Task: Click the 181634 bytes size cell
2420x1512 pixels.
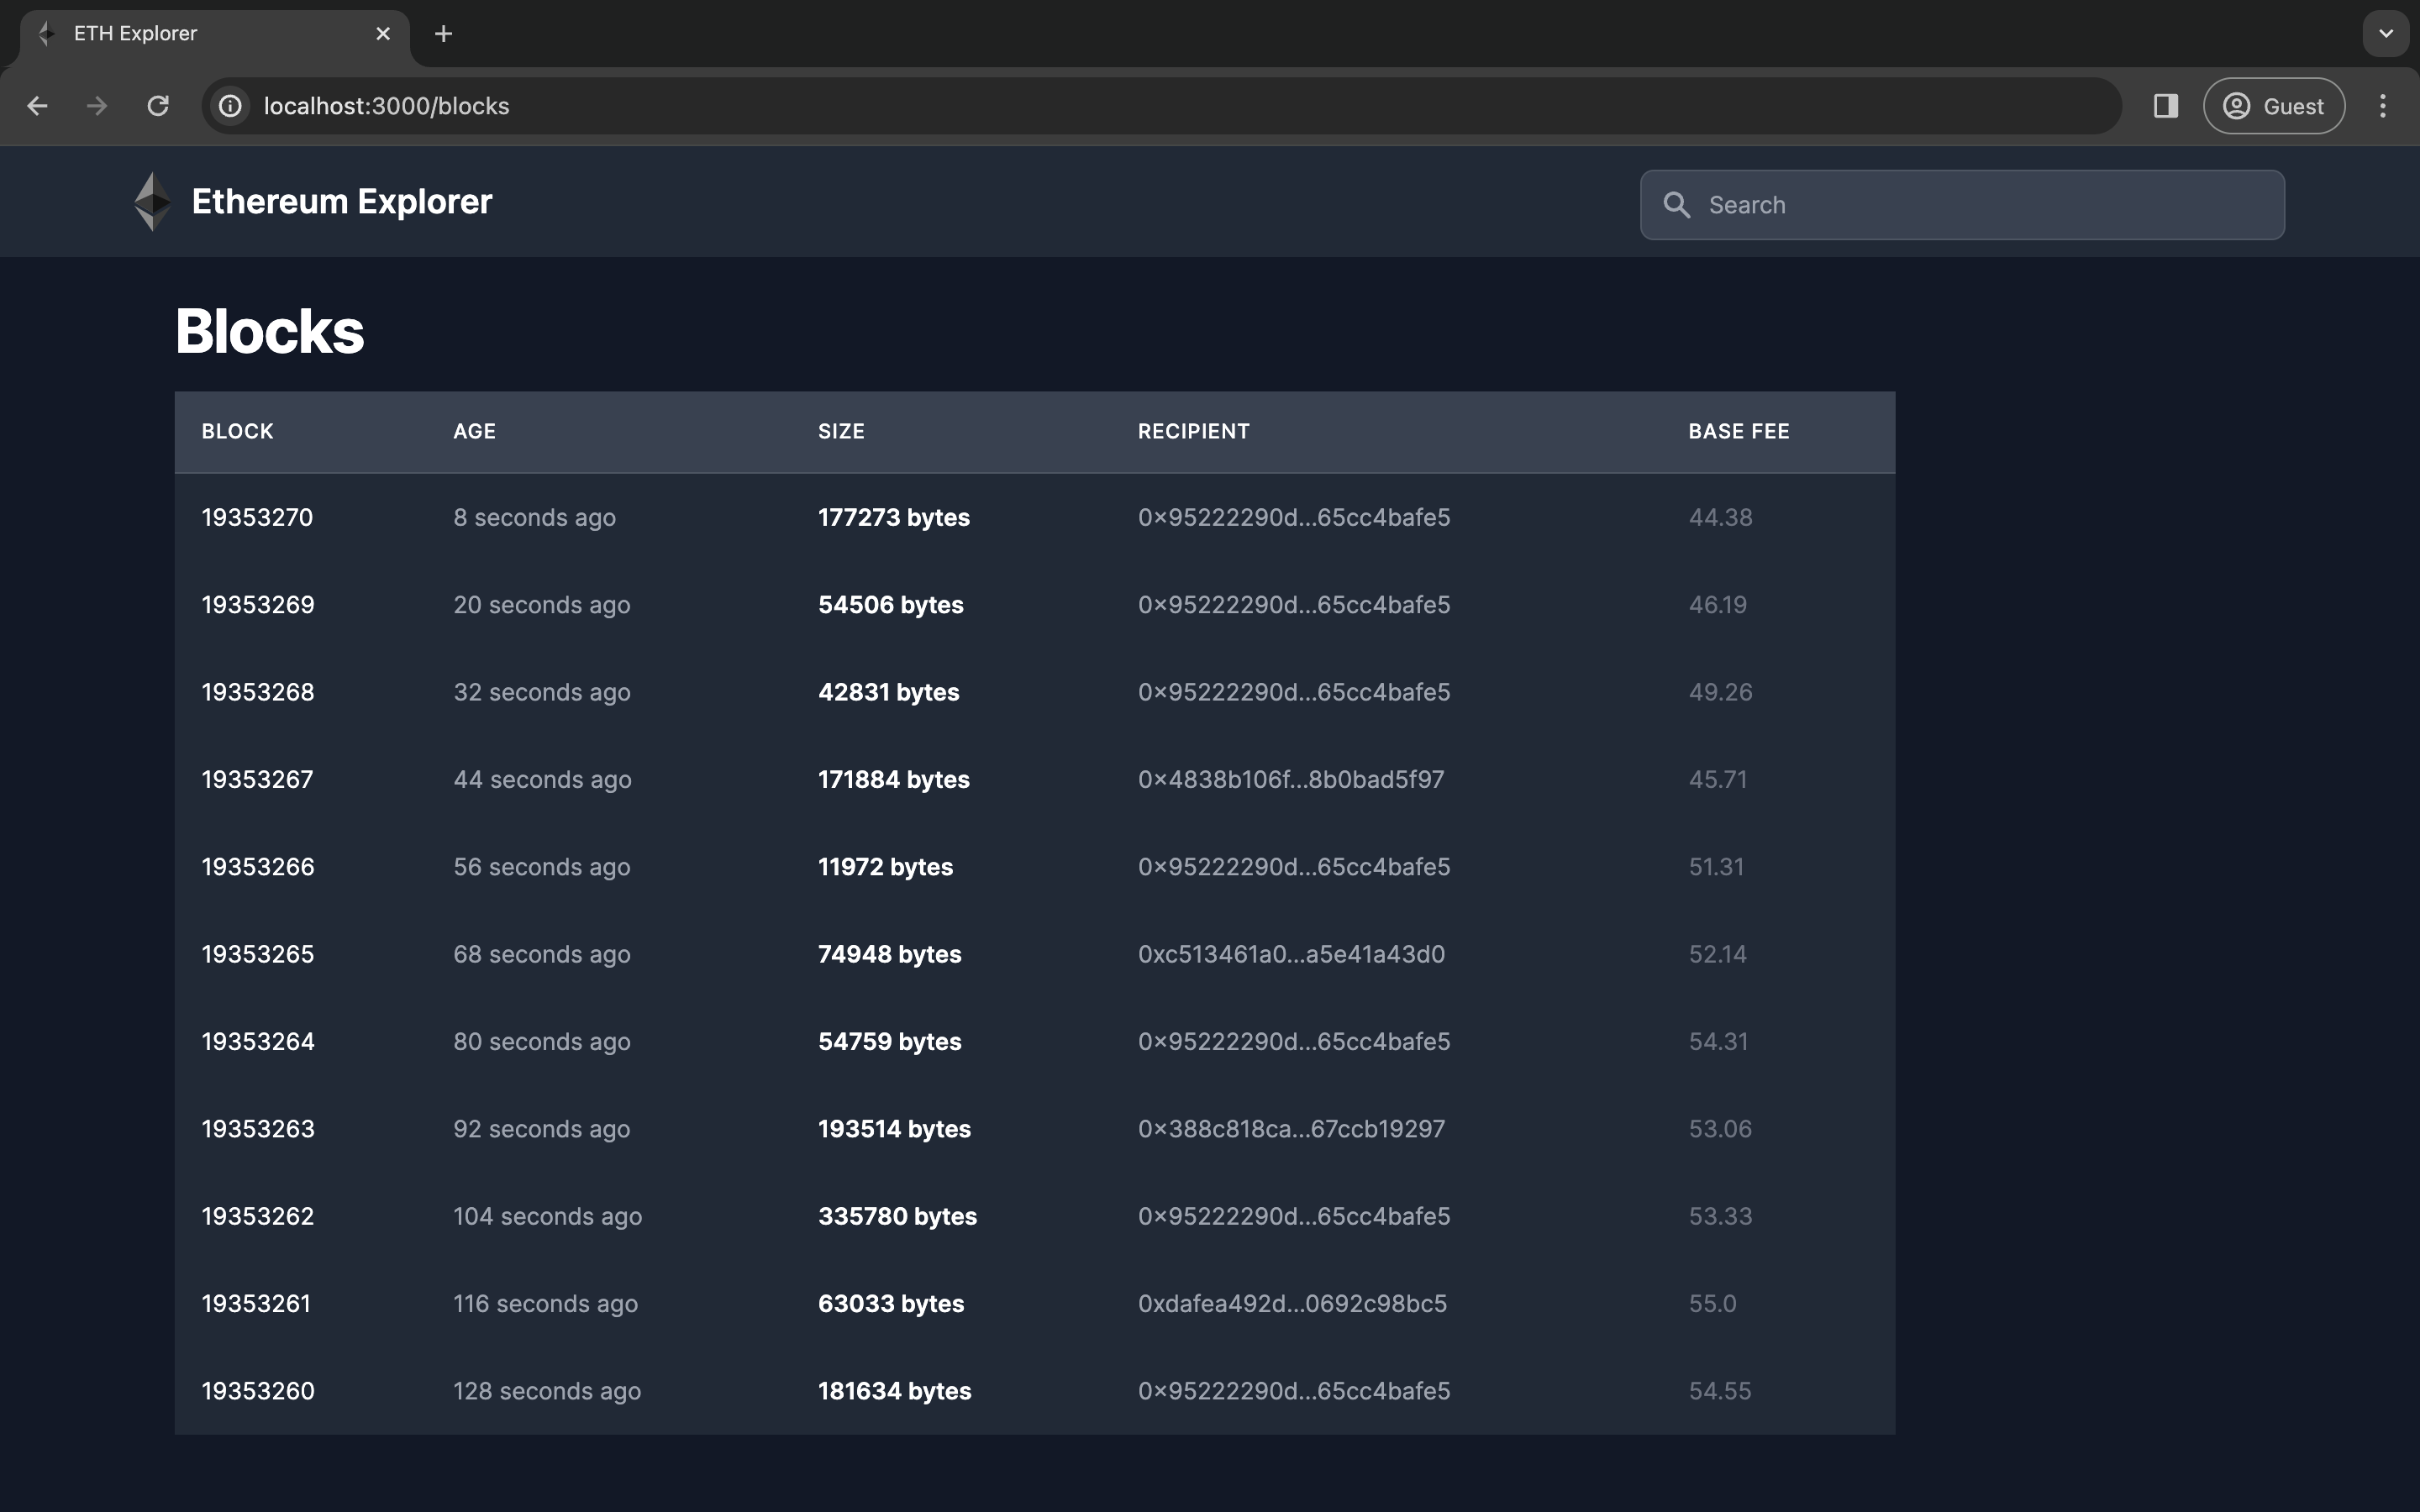Action: pos(895,1391)
